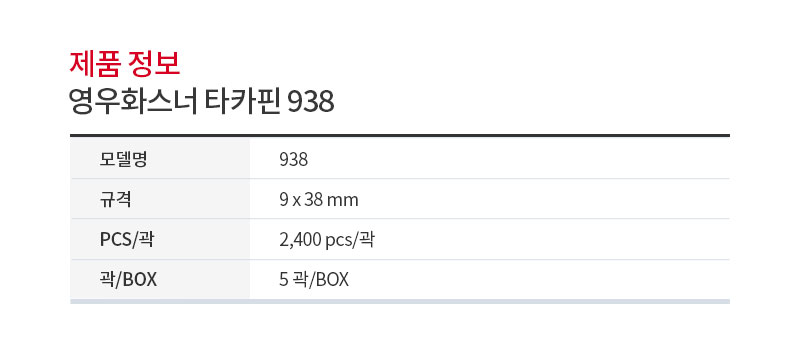Select the 규격 label cell

[160, 199]
